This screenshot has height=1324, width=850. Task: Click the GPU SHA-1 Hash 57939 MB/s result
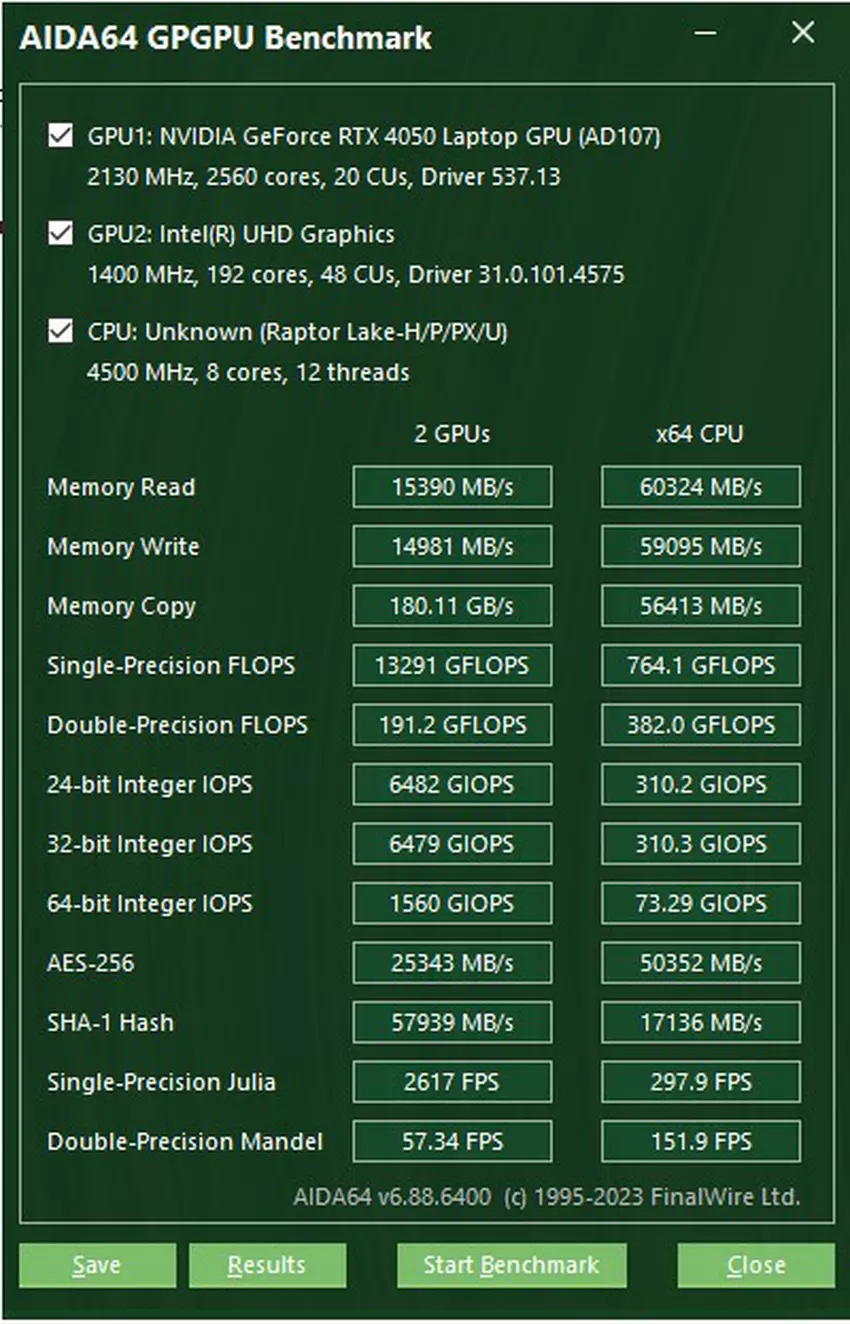click(452, 1023)
